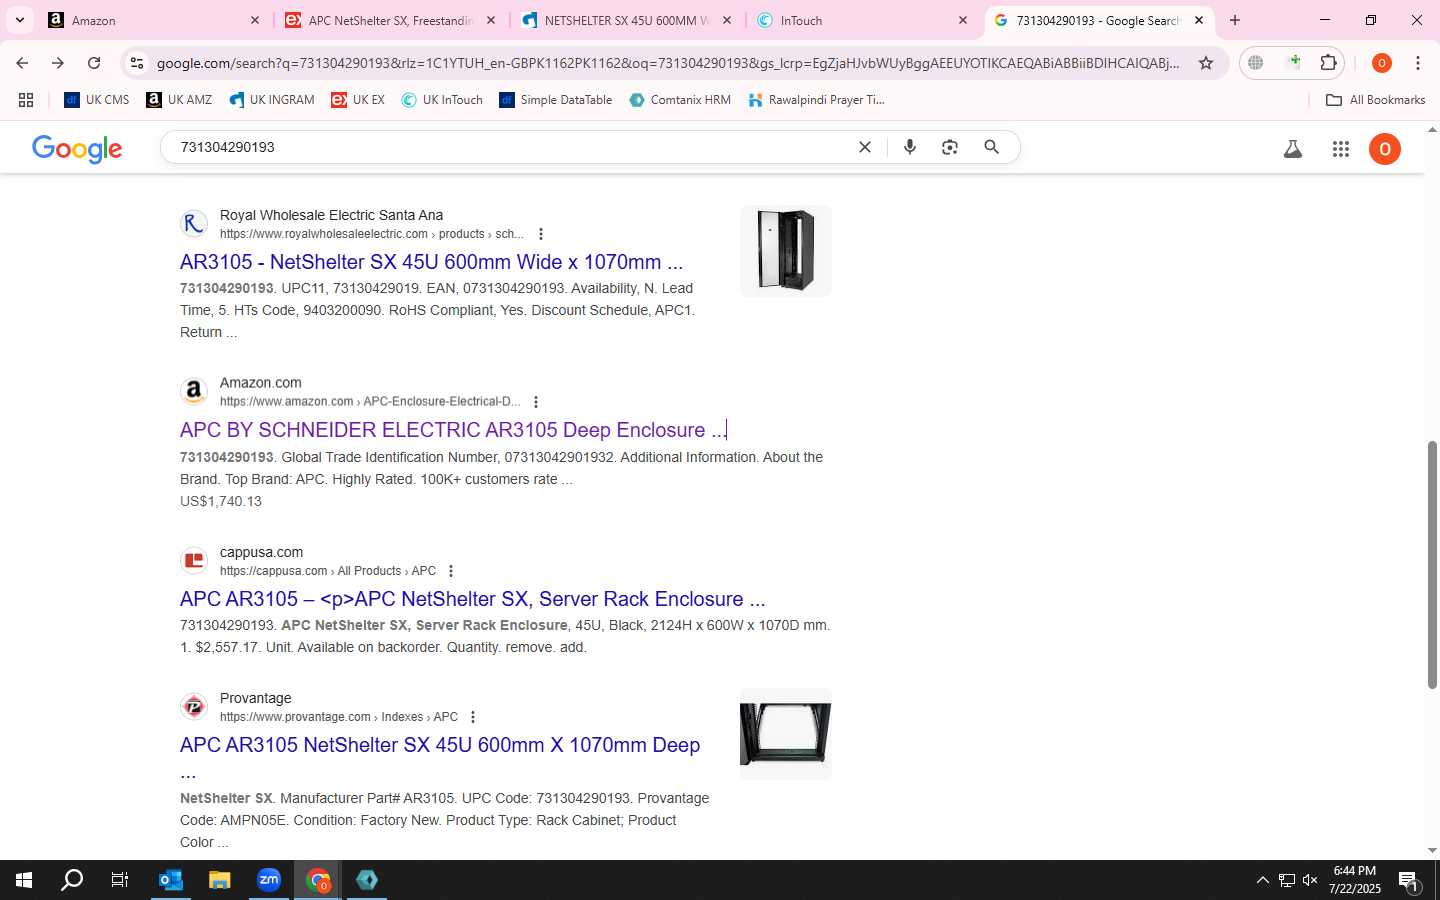Open APC BY SCHNEIDER ELECTRIC AR3105 Amazon result
This screenshot has height=900, width=1440.
(453, 430)
